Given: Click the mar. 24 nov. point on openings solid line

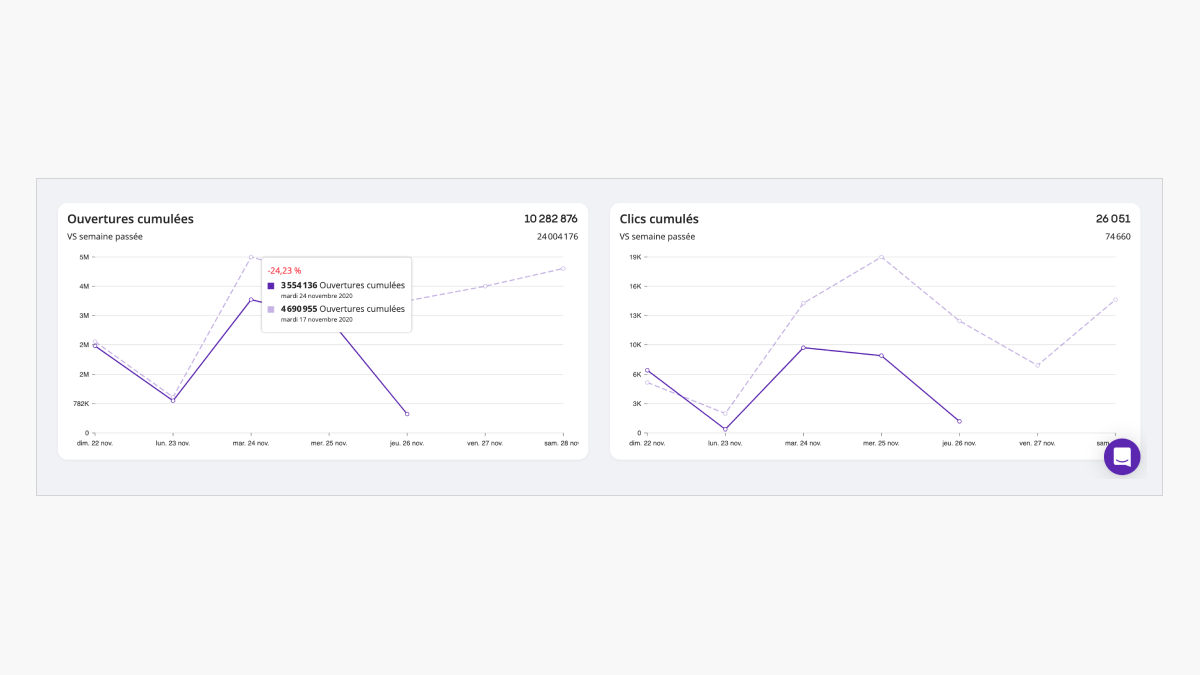Looking at the screenshot, I should pyautogui.click(x=251, y=299).
